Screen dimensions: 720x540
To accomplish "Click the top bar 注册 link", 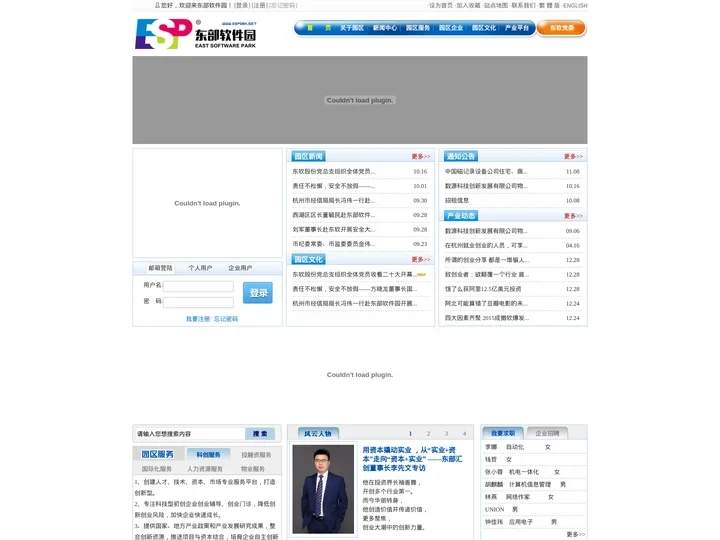I will [259, 6].
